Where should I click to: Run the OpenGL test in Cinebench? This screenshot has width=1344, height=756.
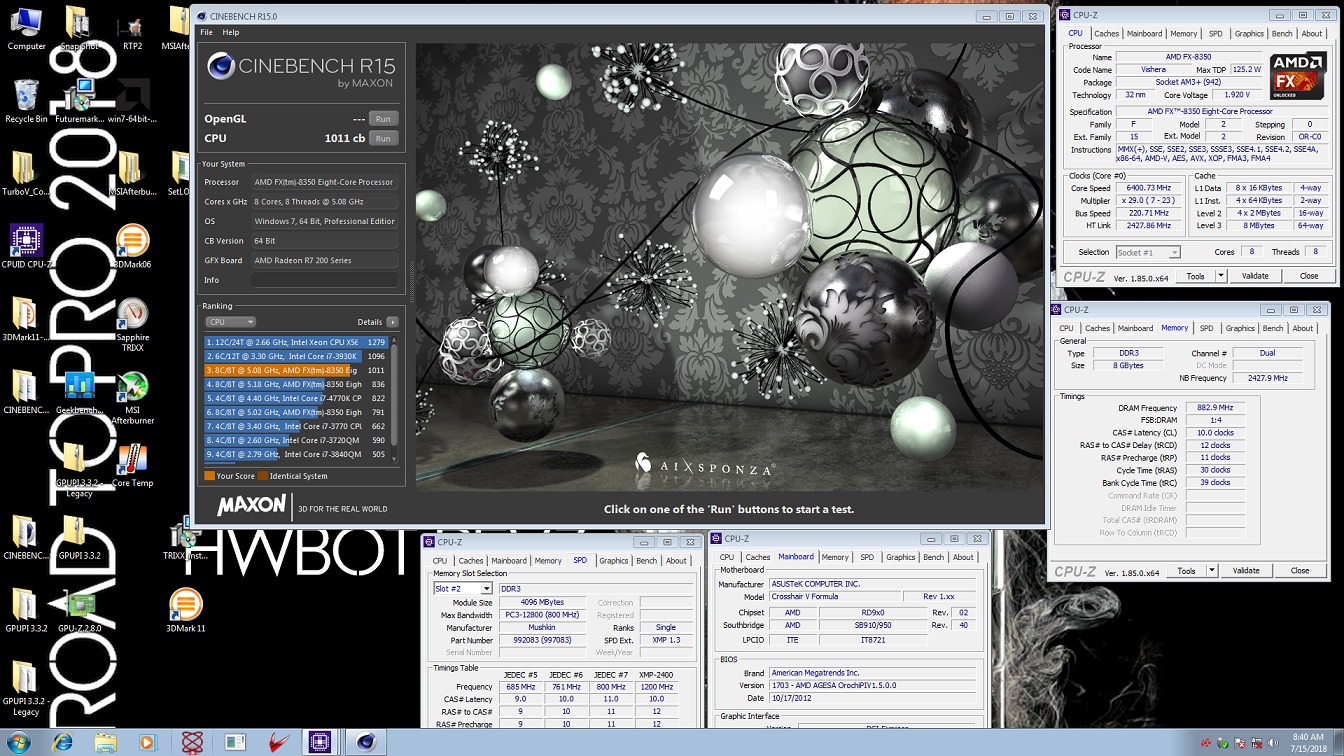click(x=383, y=119)
